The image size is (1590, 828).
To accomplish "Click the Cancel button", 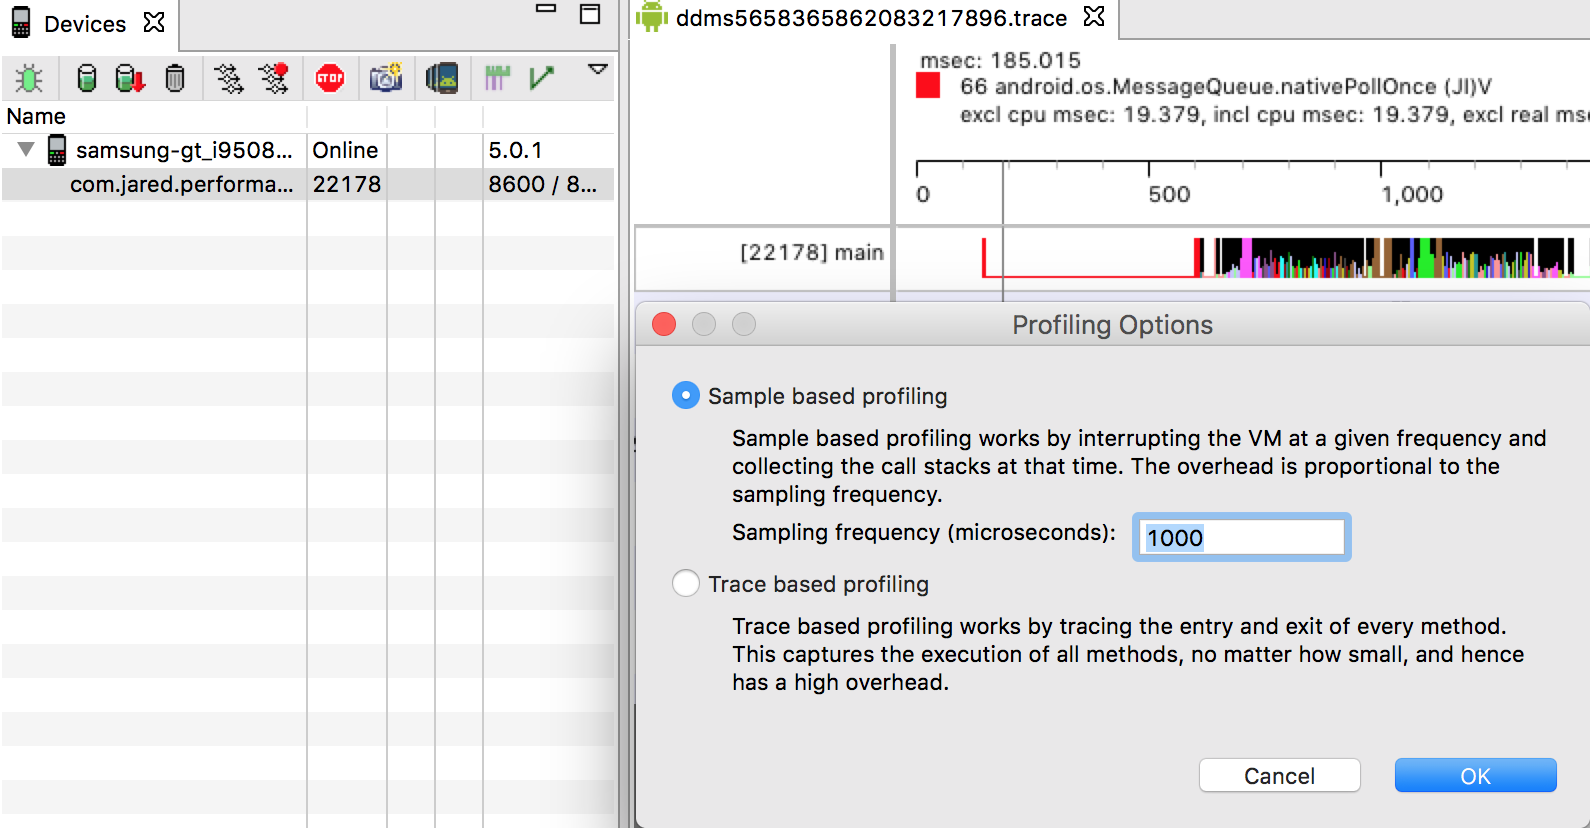I will pos(1279,775).
